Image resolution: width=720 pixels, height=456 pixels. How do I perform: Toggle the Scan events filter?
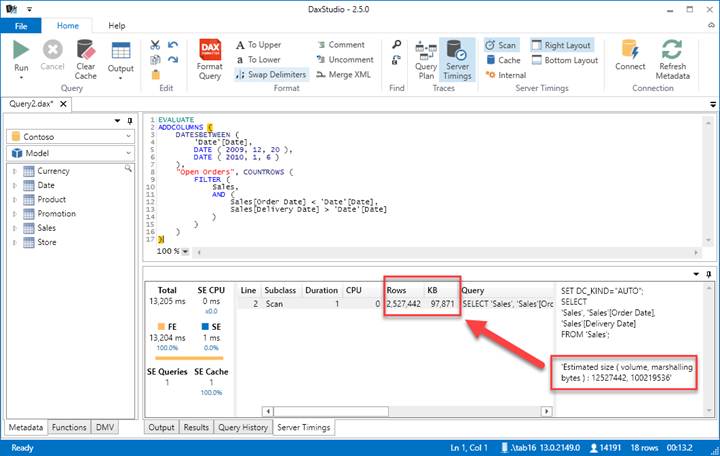(x=501, y=45)
